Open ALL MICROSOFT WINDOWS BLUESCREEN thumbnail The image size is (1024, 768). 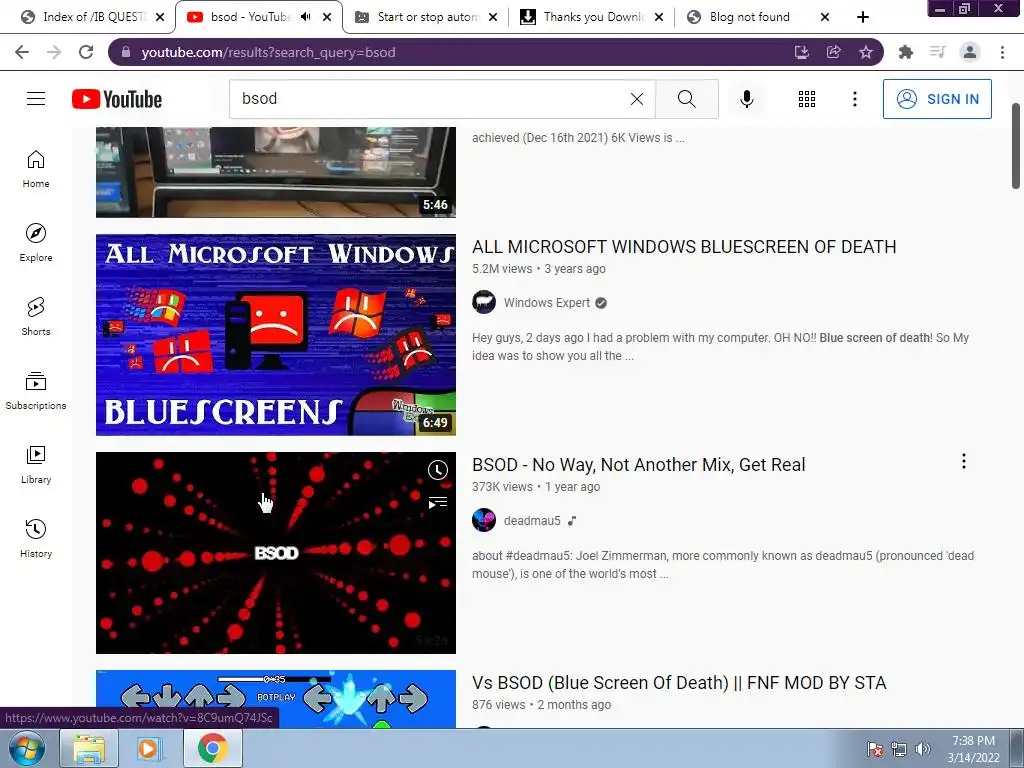(x=276, y=335)
